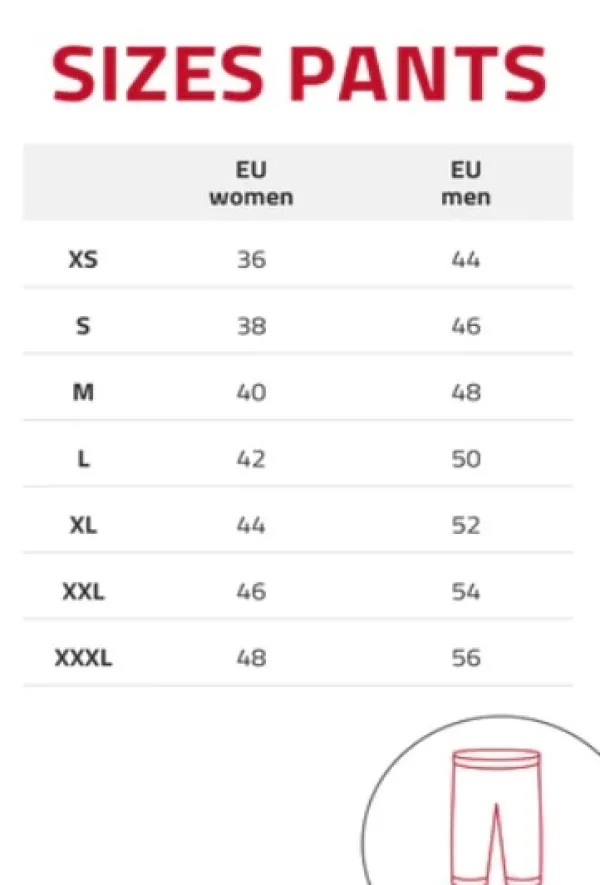Click the XS size row label

(x=83, y=260)
